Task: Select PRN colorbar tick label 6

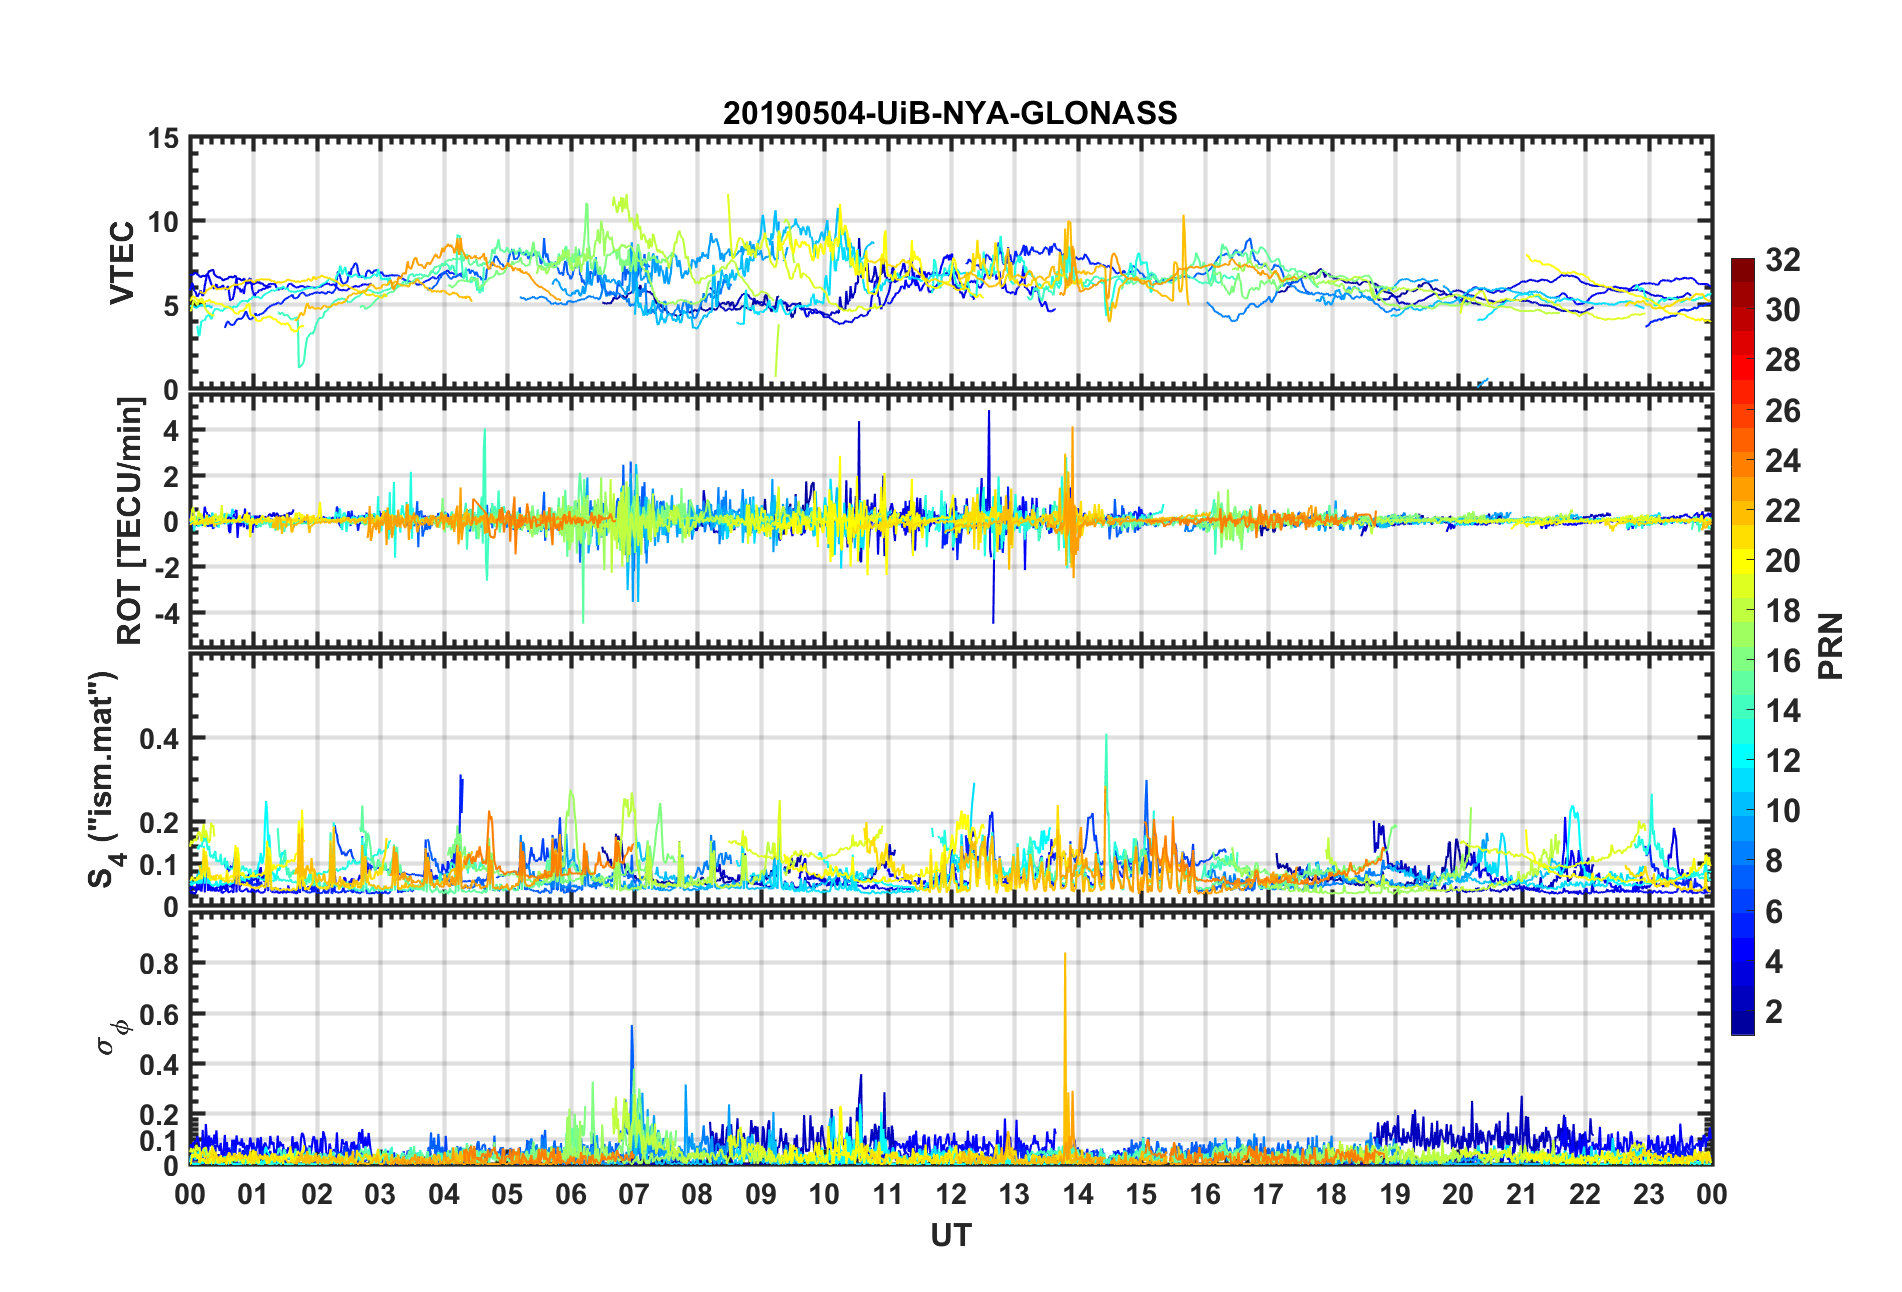Action: tap(1774, 912)
